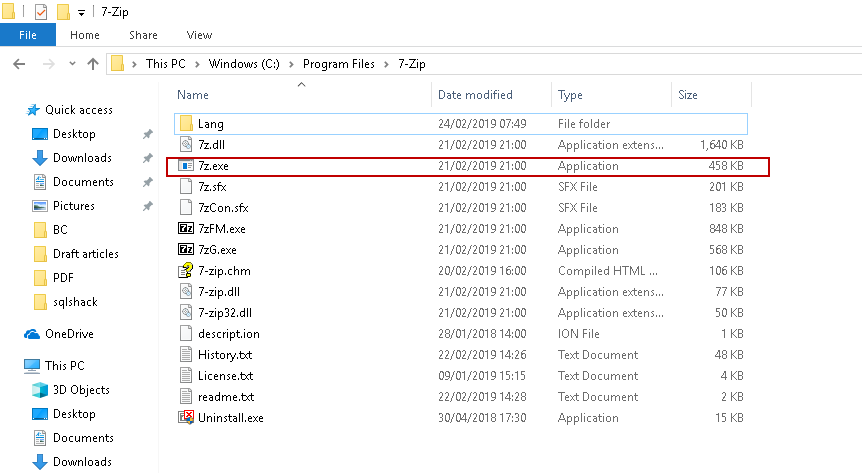Click the Properties icon in title bar

tap(41, 12)
